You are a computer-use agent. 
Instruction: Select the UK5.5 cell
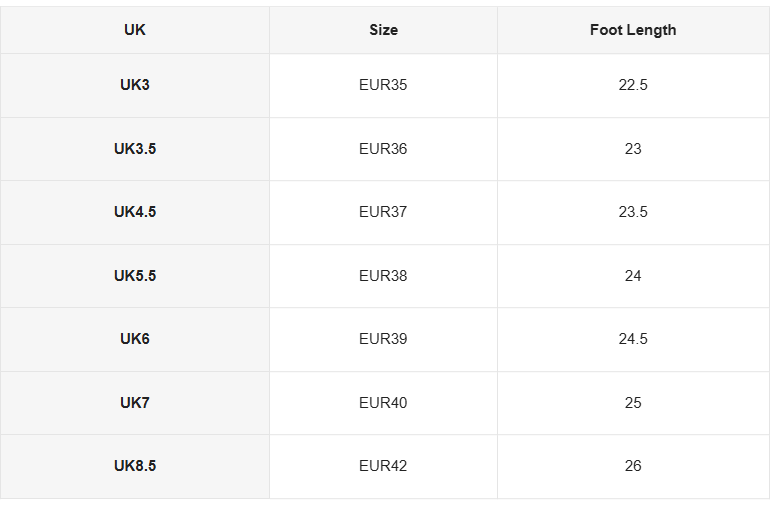(x=135, y=276)
